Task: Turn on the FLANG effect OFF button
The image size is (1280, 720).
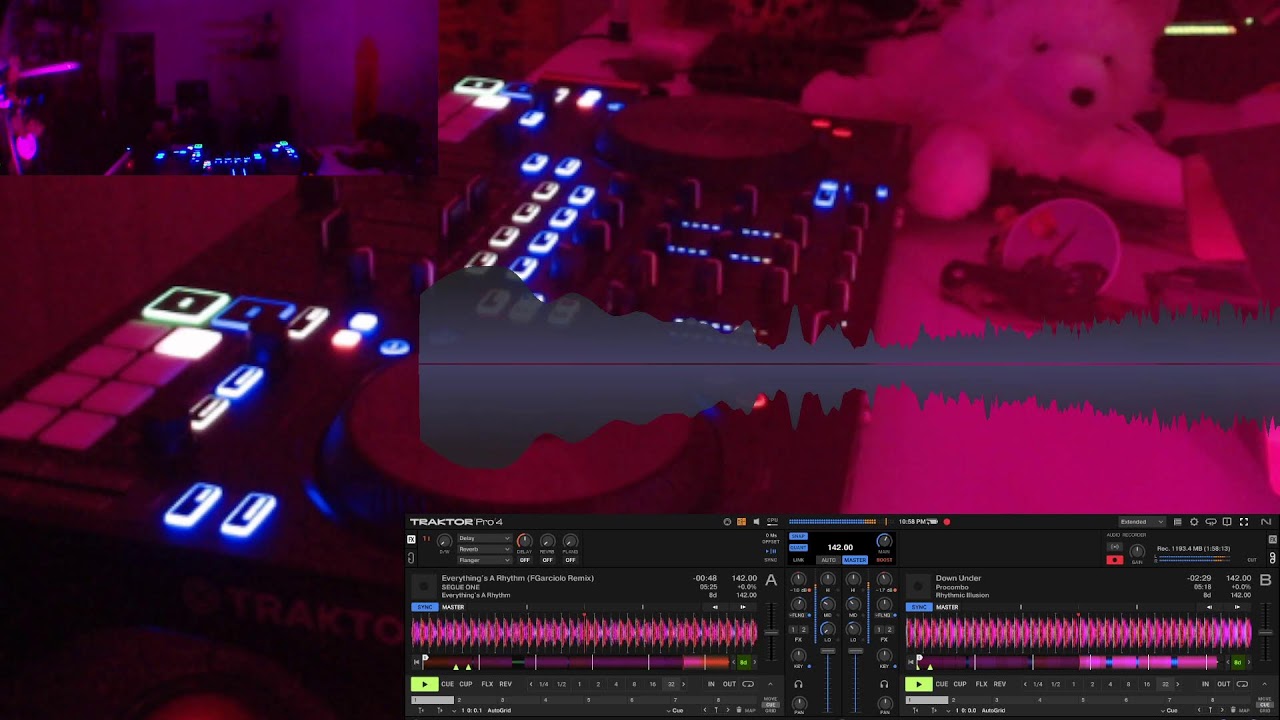Action: [570, 560]
